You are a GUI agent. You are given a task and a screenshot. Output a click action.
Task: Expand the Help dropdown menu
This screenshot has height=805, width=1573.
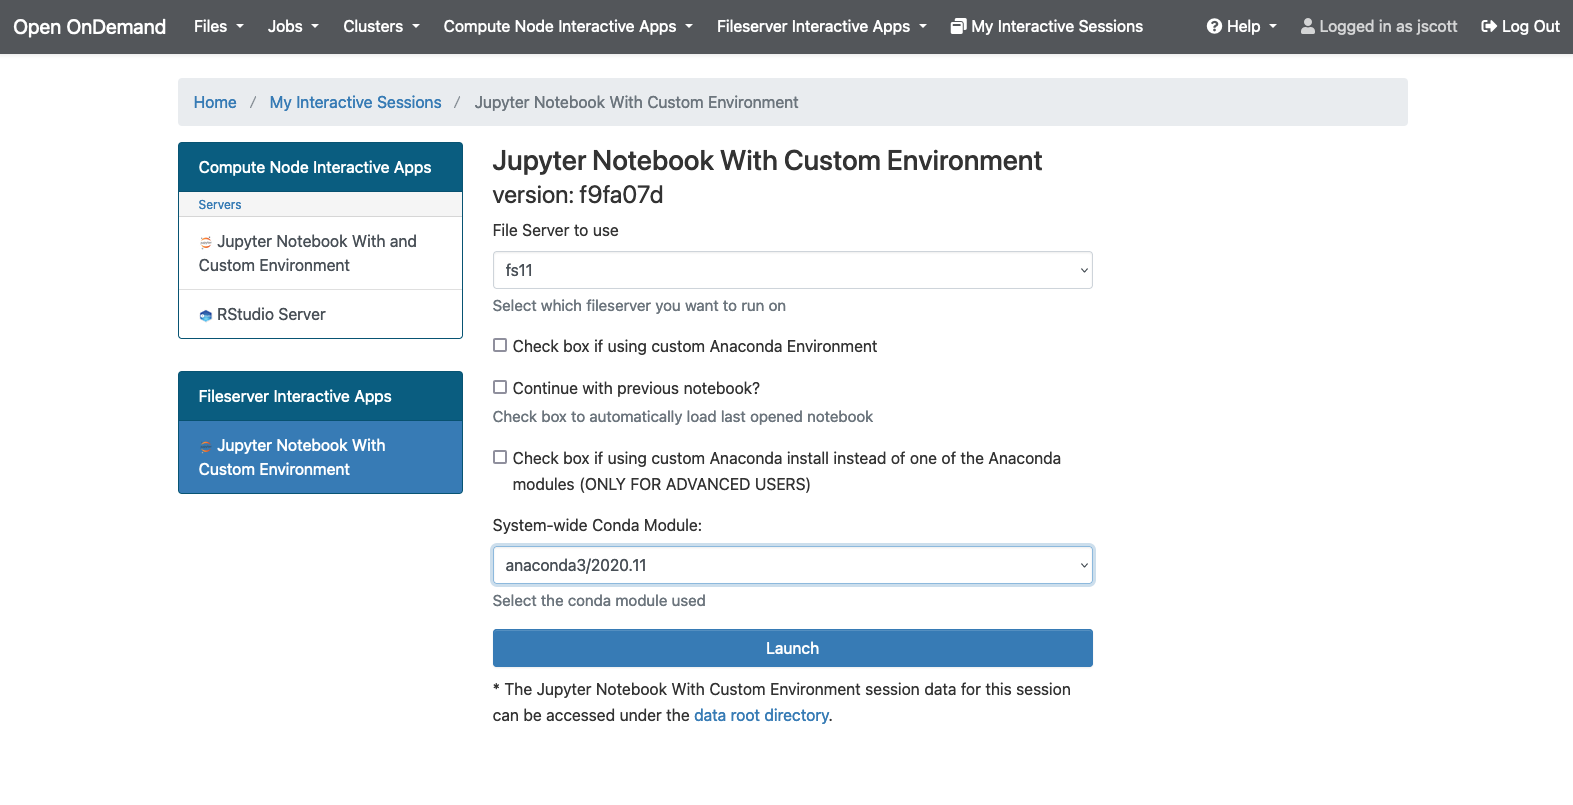click(1242, 26)
